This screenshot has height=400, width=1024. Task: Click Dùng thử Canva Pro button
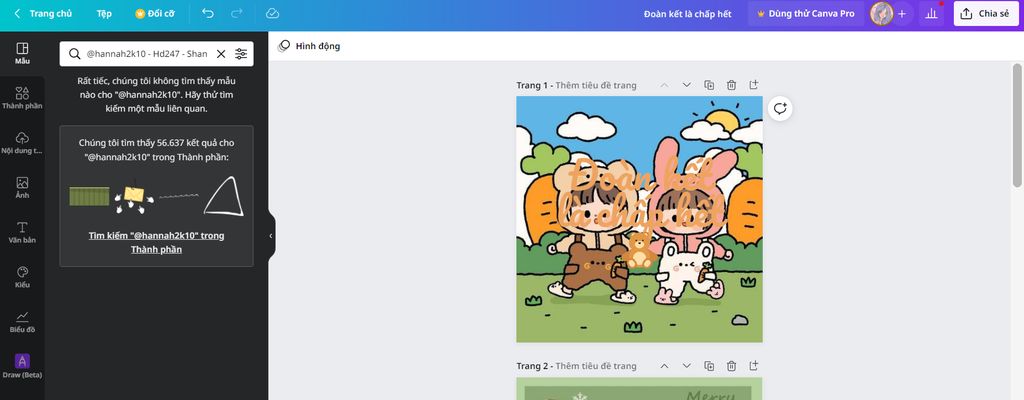(x=806, y=13)
